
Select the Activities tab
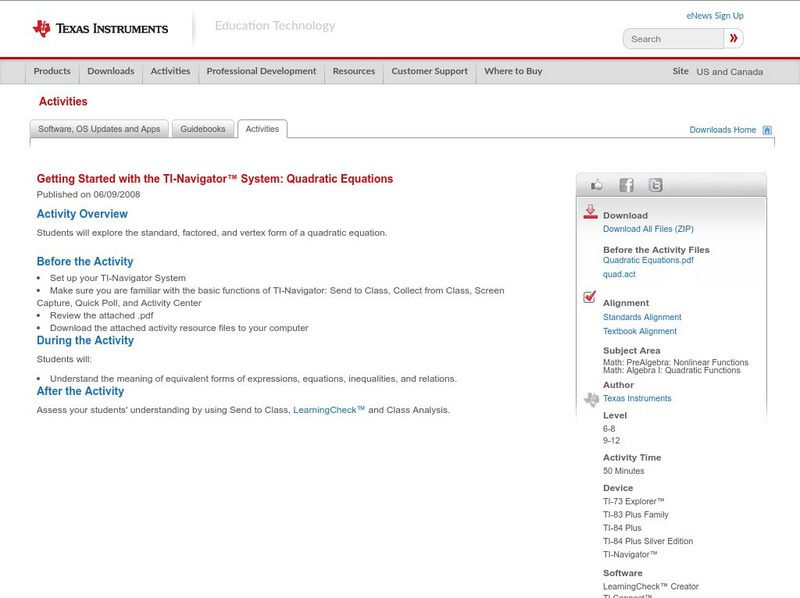coord(262,129)
